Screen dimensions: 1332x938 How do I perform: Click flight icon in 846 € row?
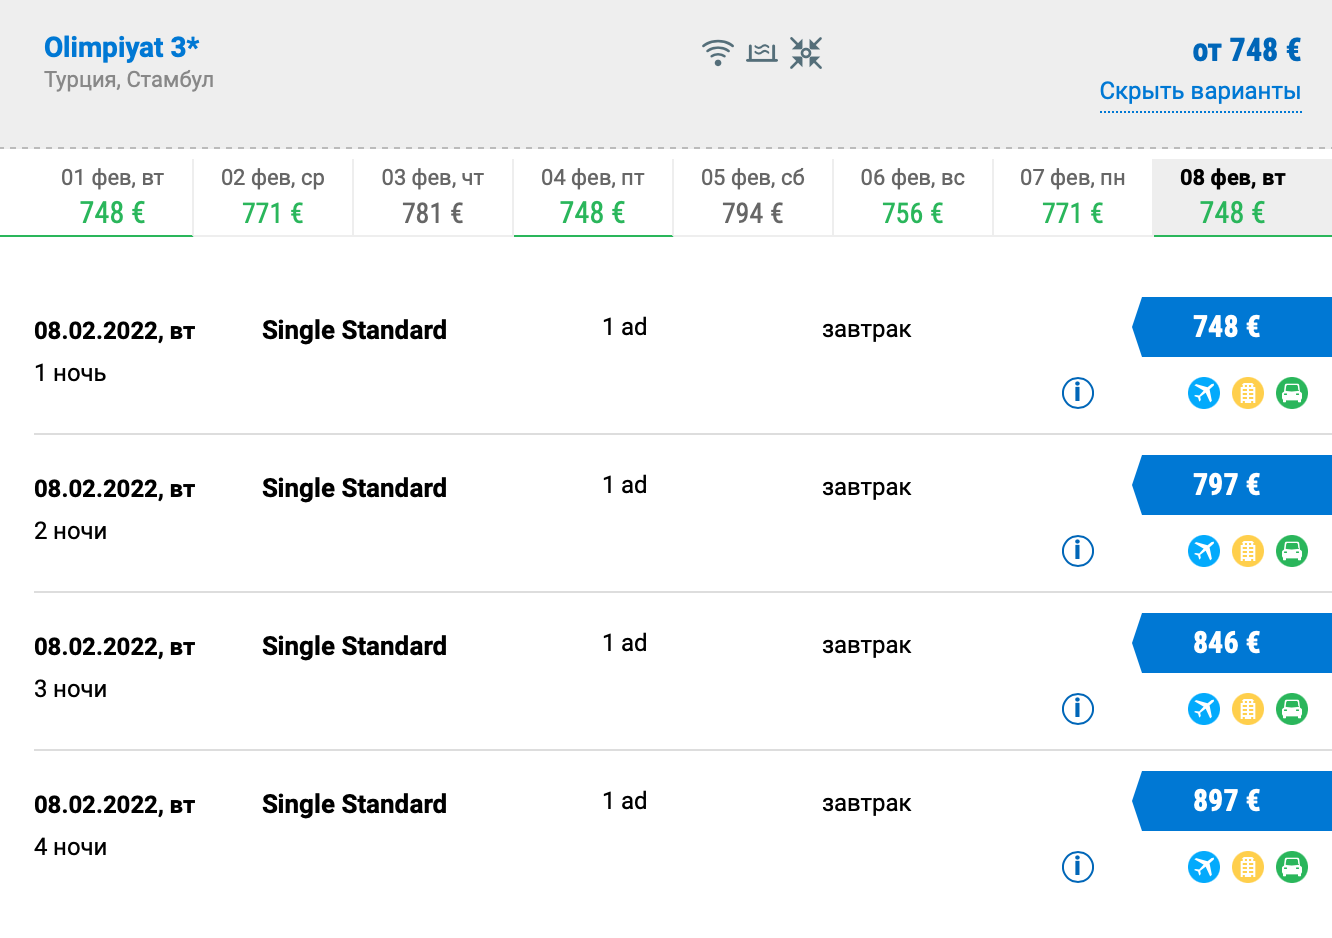click(x=1204, y=709)
